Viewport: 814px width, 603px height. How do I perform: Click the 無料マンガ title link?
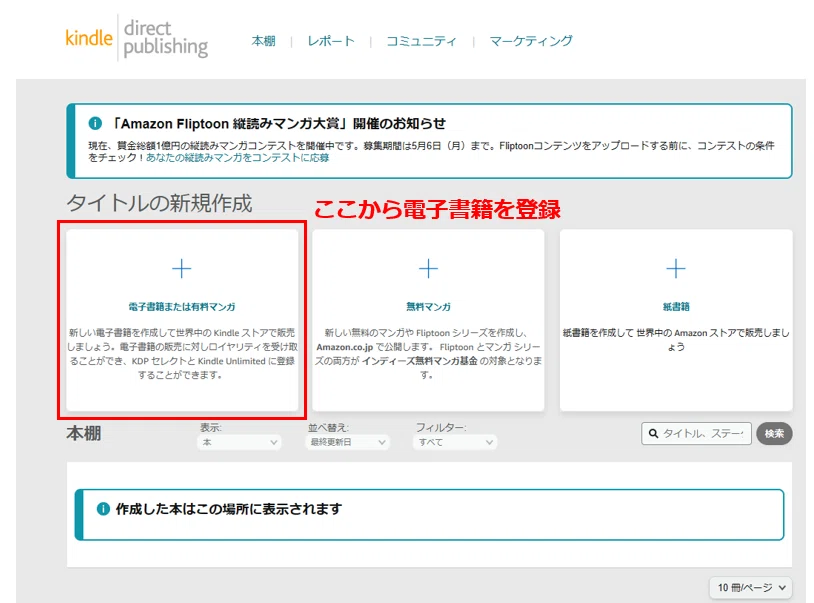pos(428,307)
